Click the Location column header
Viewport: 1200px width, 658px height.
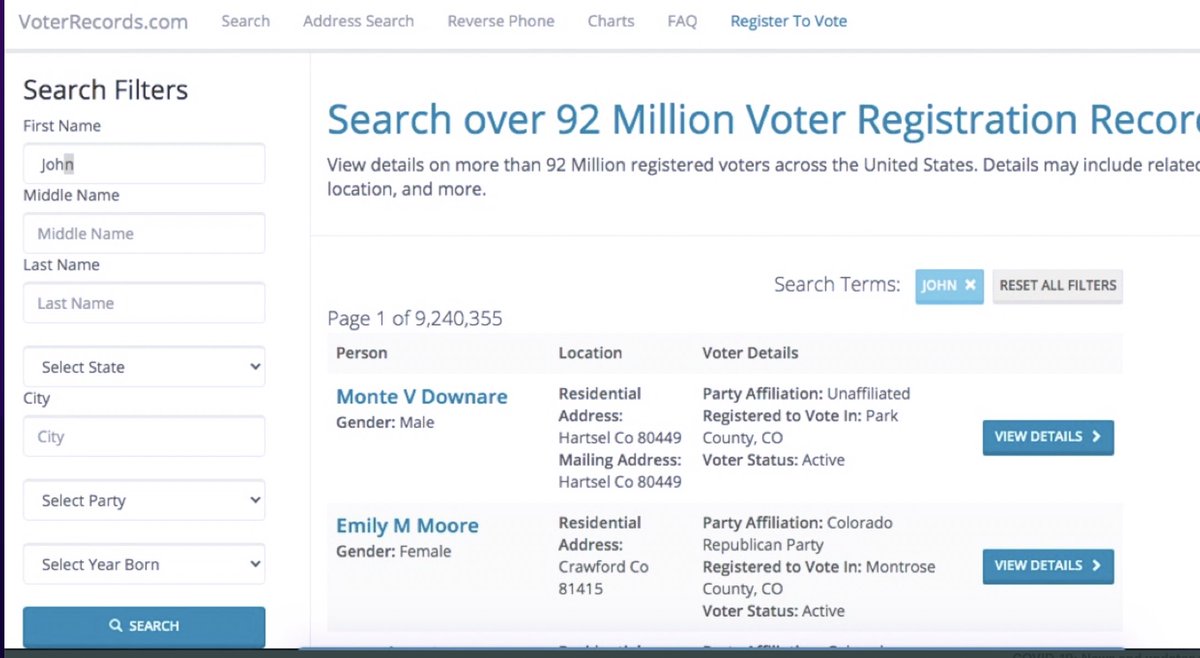coord(590,353)
